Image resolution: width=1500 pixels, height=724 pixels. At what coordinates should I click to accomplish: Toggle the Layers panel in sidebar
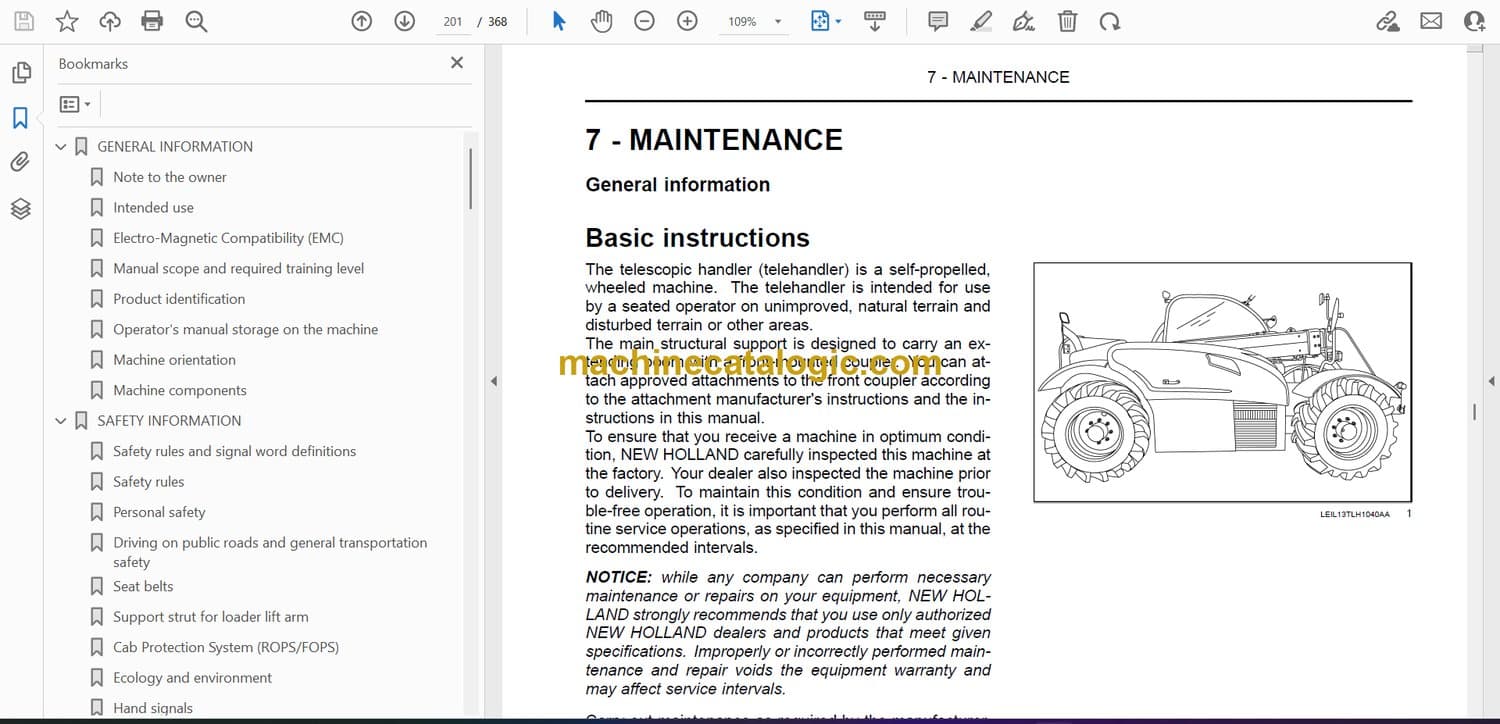point(20,208)
